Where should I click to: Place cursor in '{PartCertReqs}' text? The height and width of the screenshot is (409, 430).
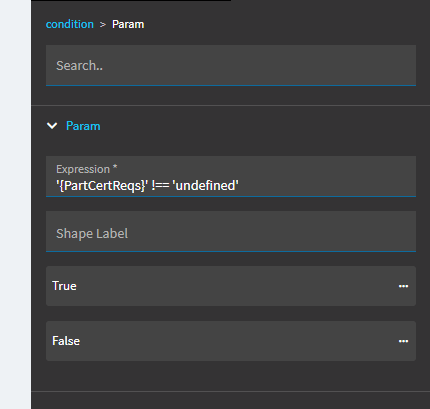(x=102, y=186)
